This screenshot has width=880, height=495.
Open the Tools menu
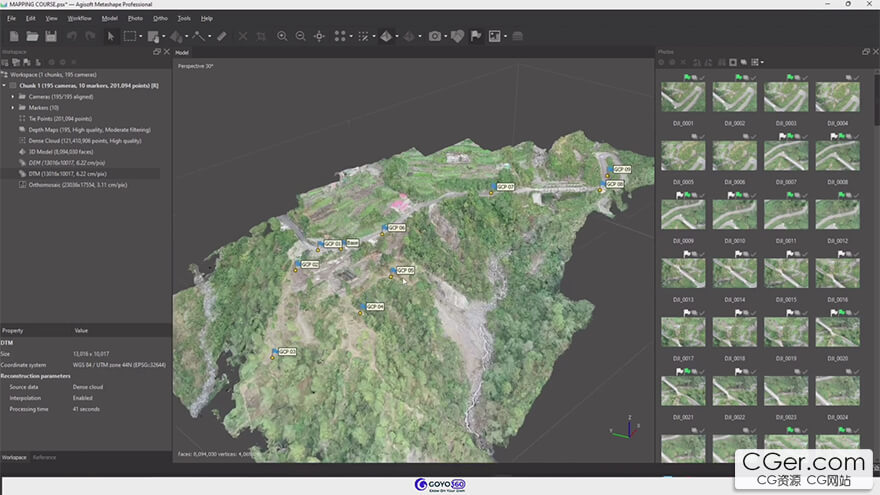click(184, 19)
